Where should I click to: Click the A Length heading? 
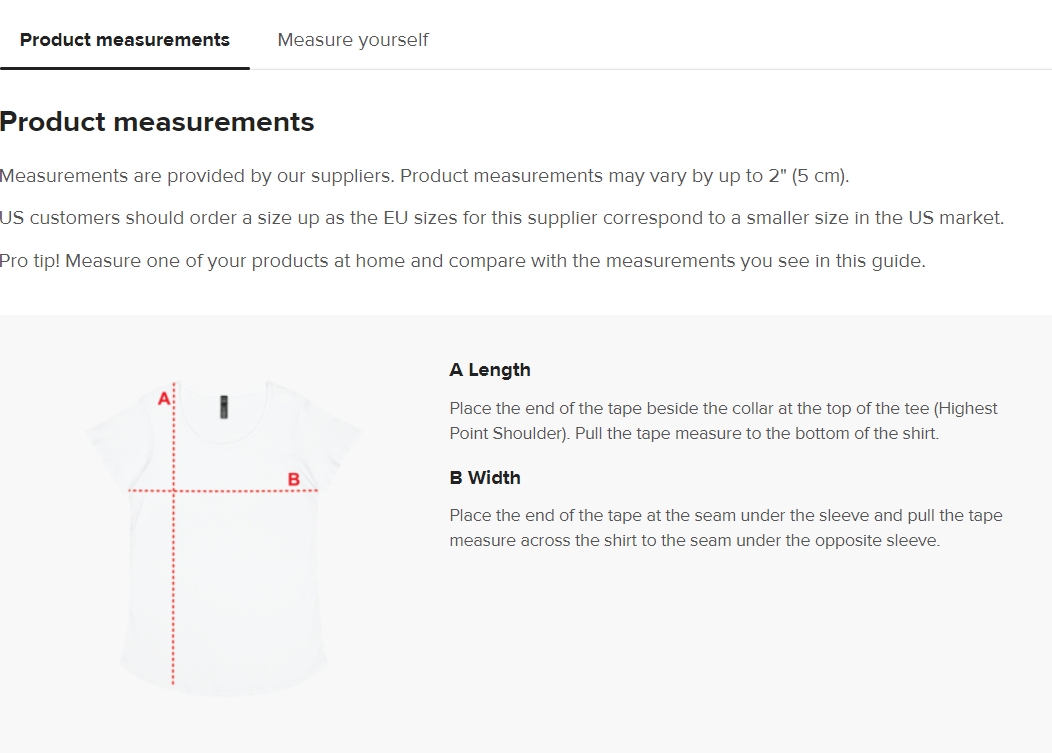pos(490,370)
